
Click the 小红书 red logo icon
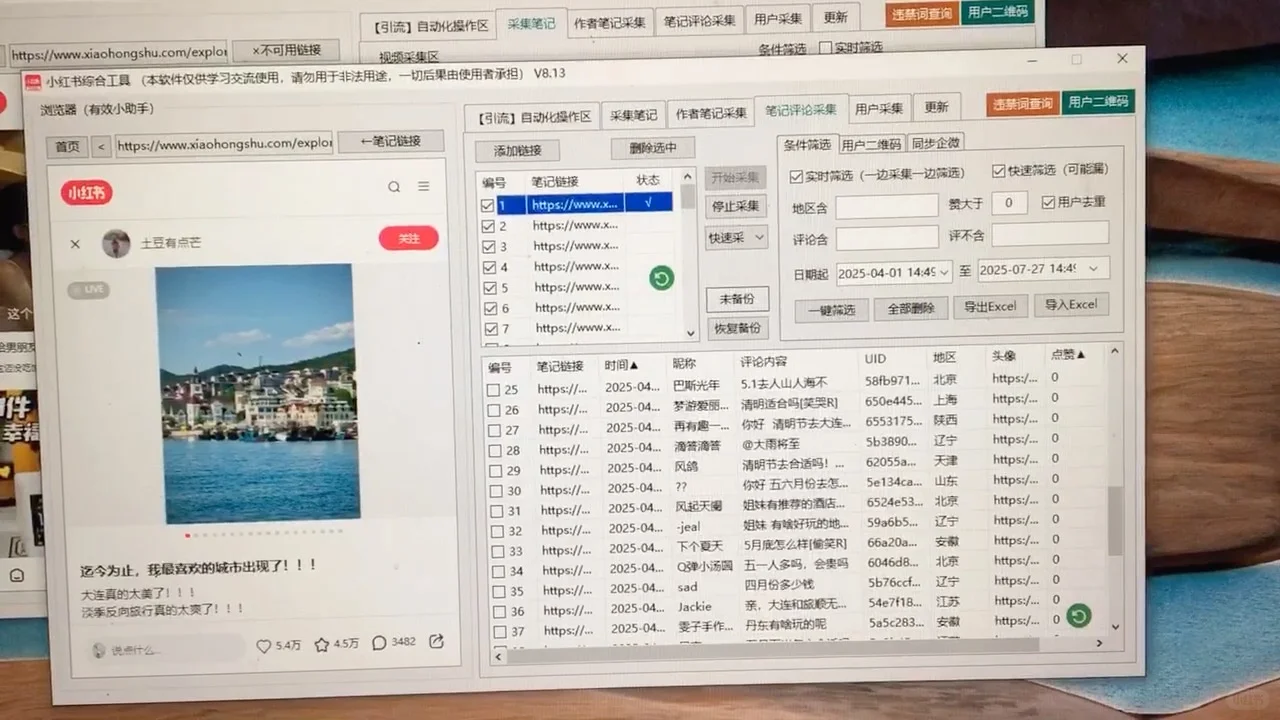(x=86, y=192)
